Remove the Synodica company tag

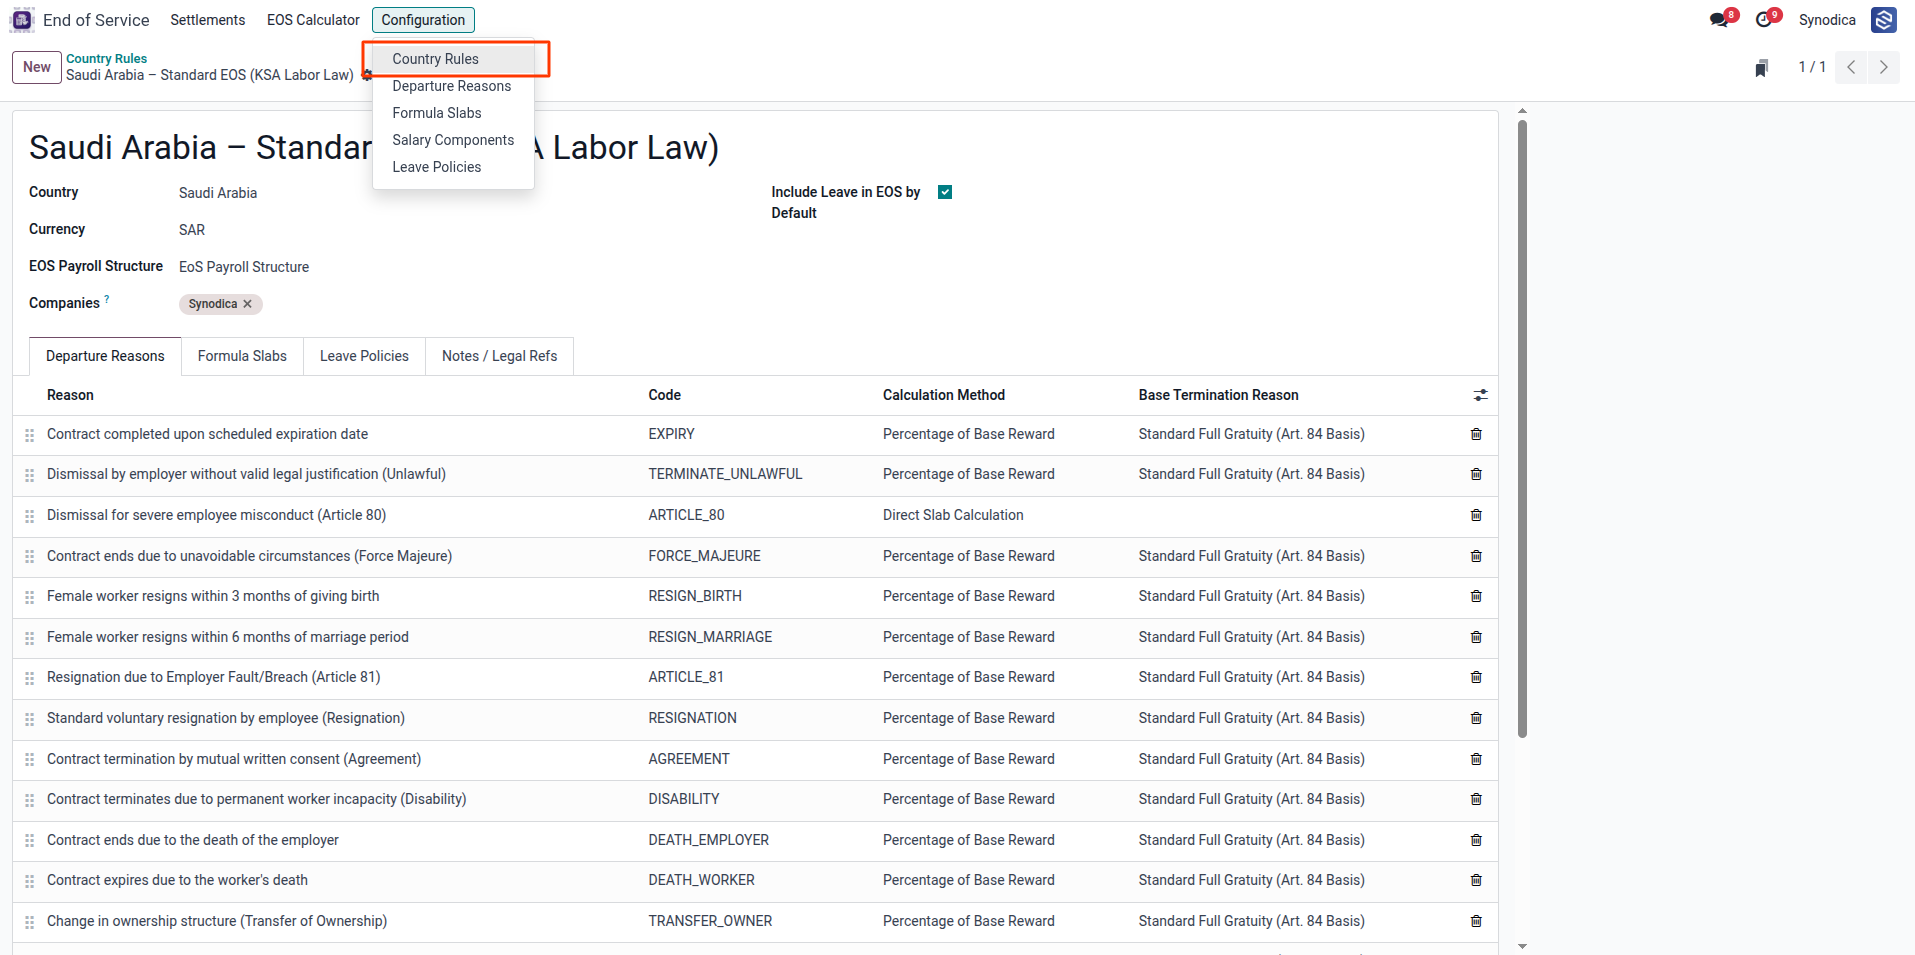[x=247, y=304]
